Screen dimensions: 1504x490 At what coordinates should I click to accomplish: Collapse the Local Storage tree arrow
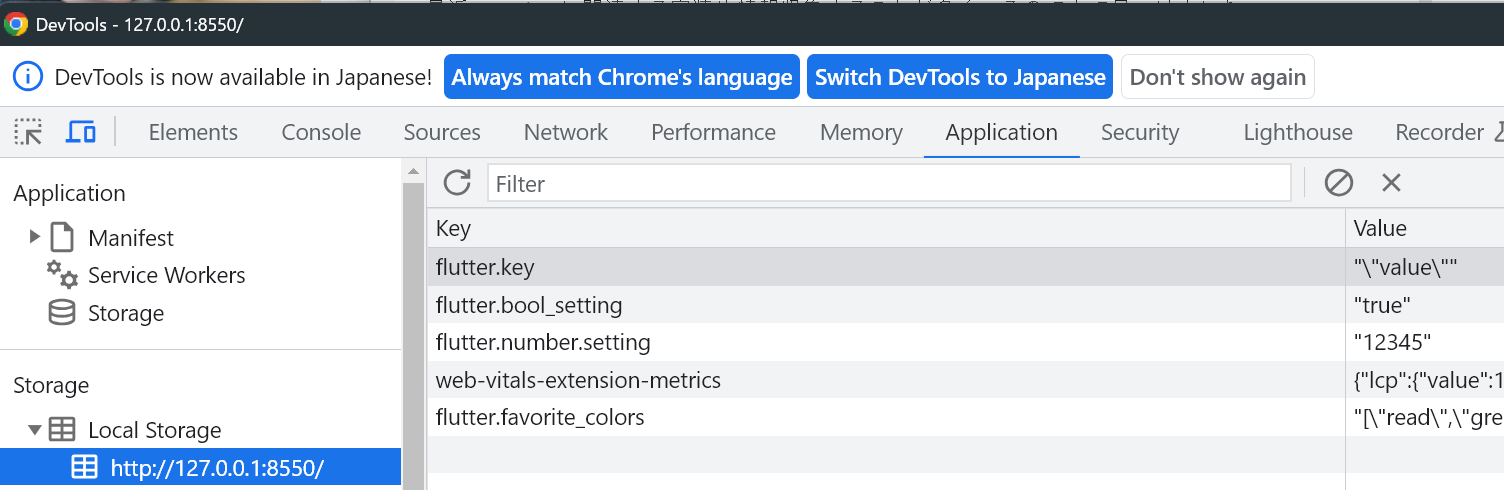[35, 430]
